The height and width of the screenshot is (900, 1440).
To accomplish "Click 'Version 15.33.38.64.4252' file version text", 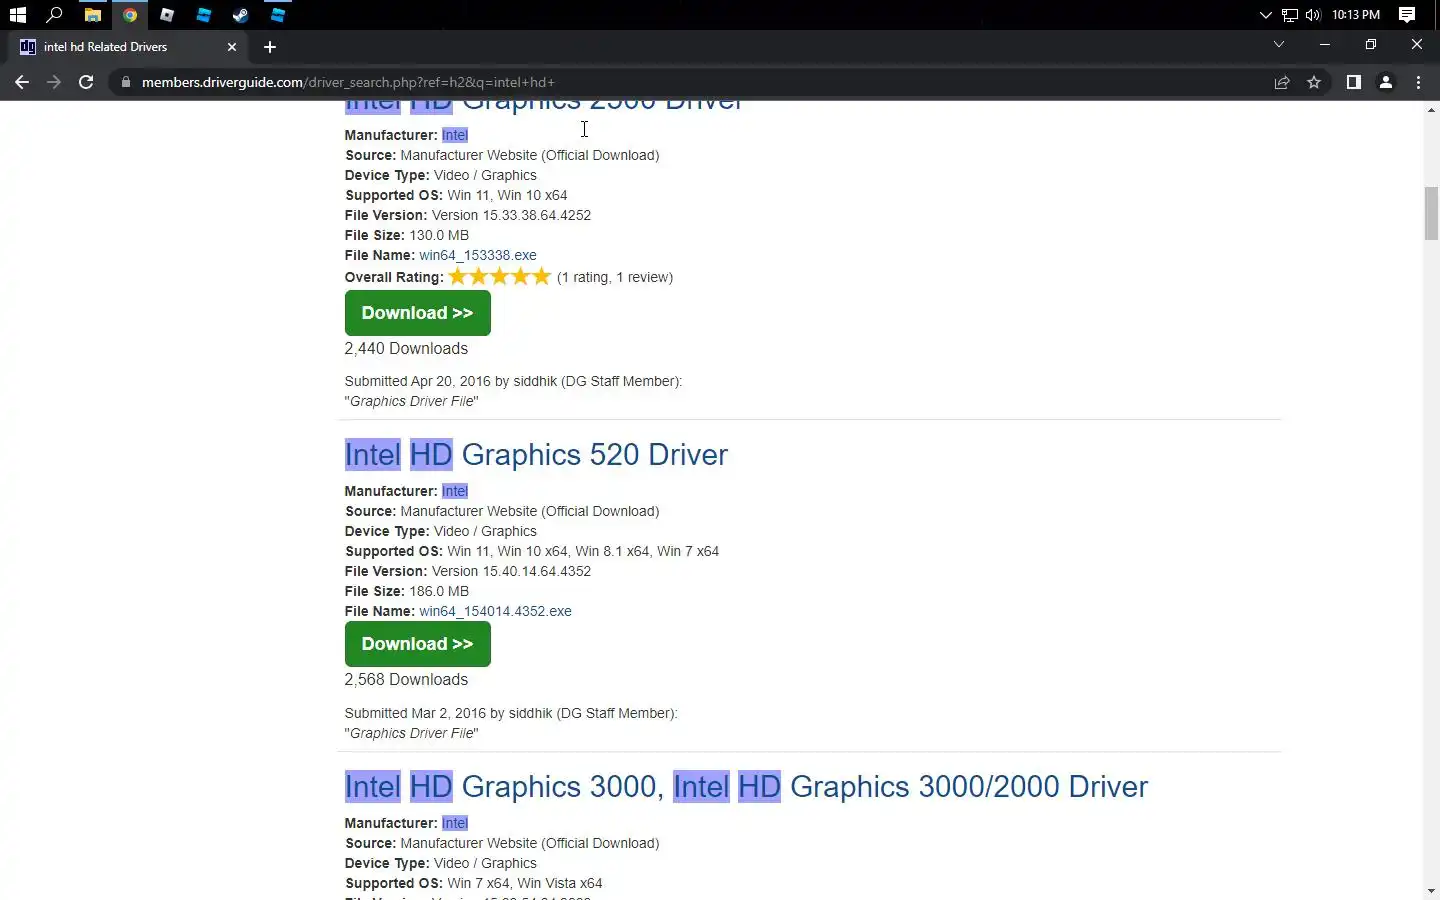I will [511, 215].
